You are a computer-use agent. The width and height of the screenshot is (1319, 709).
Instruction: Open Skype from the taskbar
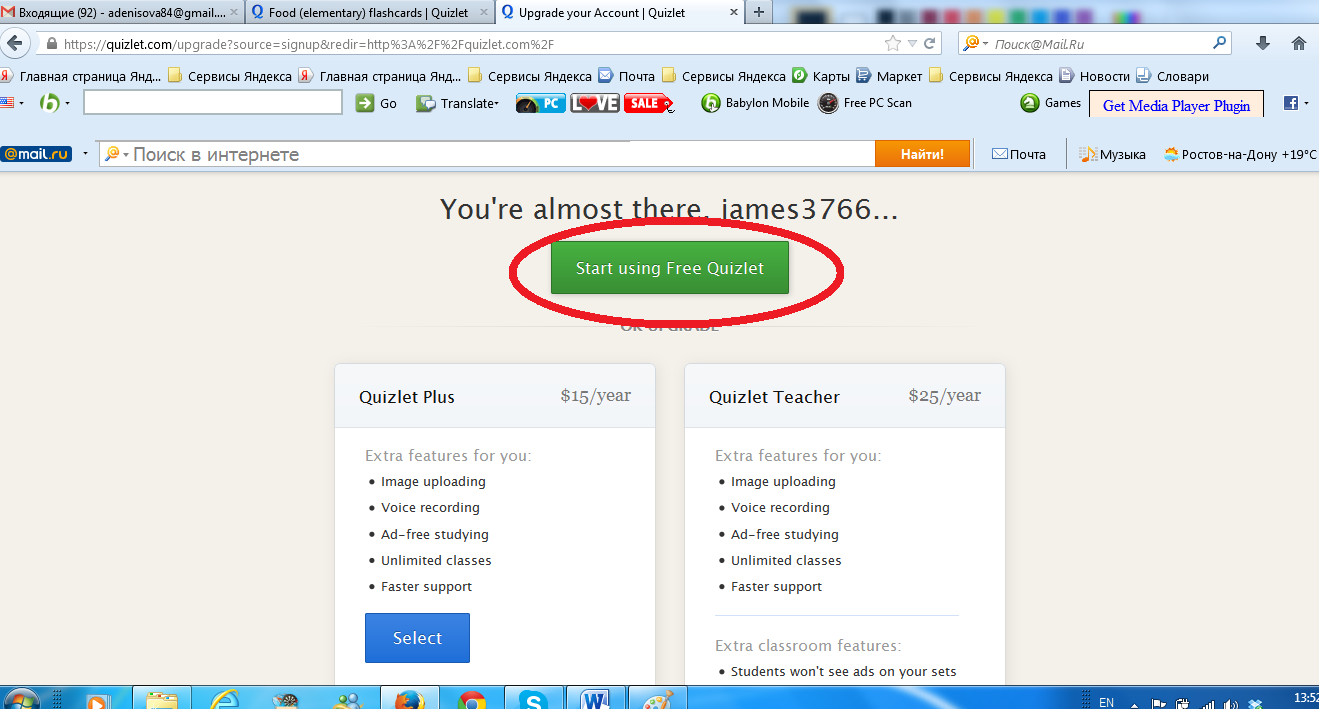[534, 699]
